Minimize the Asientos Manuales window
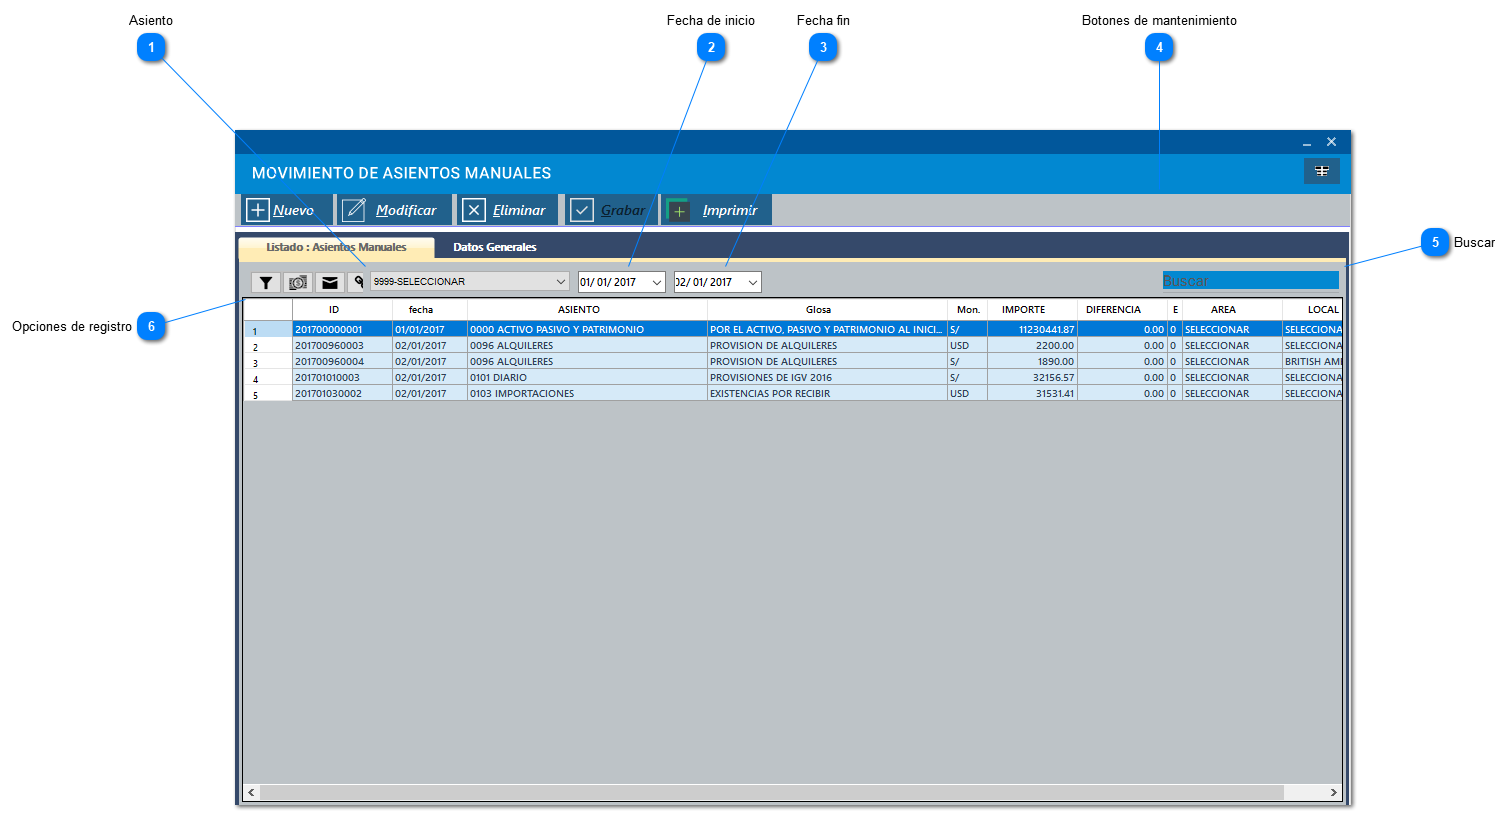Screen dimensions: 1511x814 coord(1306,143)
